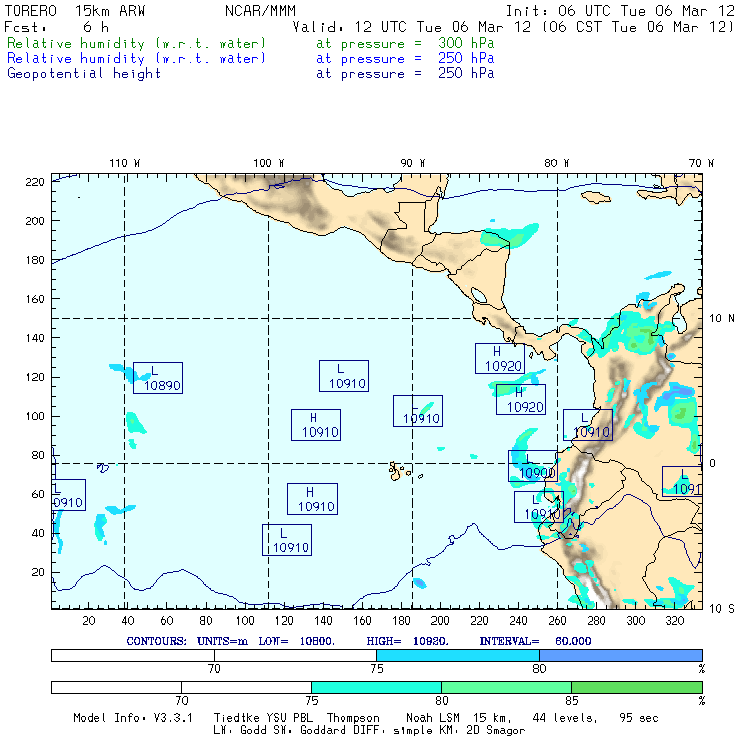Click the "Fcst: 6 h" forecast label
Viewport: 740px width, 740px height.
pos(57,27)
